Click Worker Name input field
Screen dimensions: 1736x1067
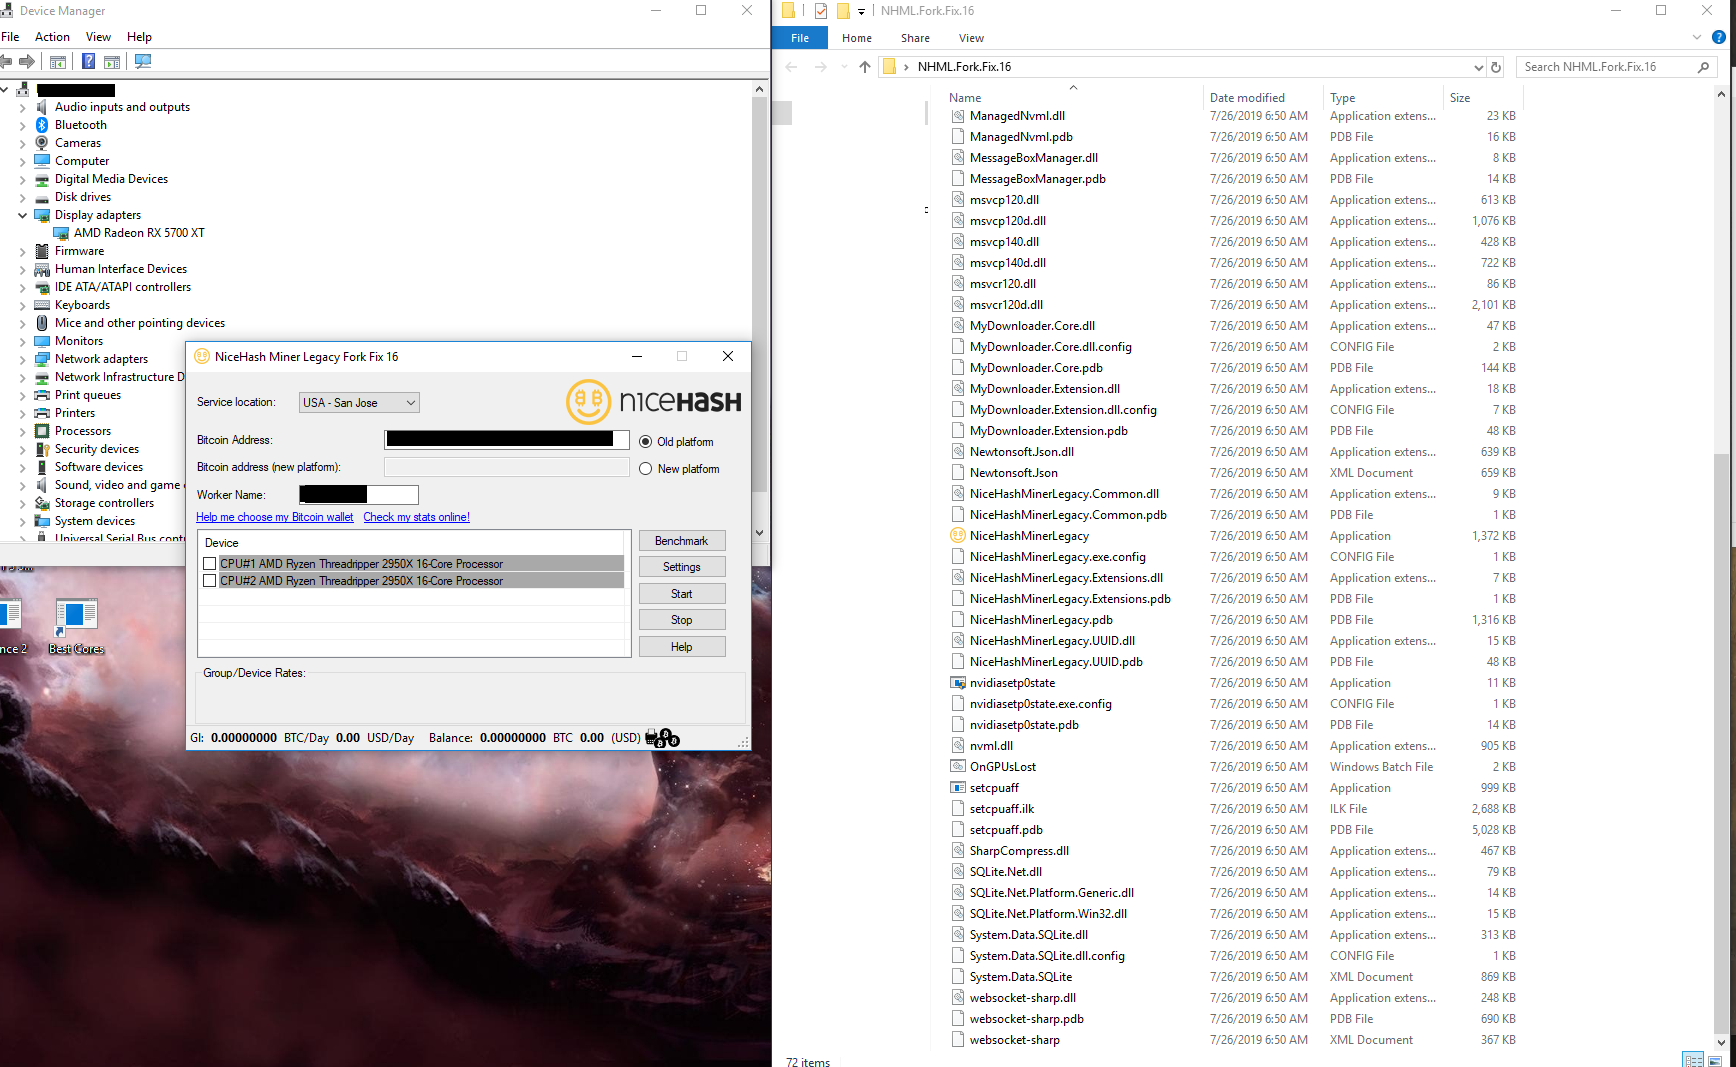point(359,495)
